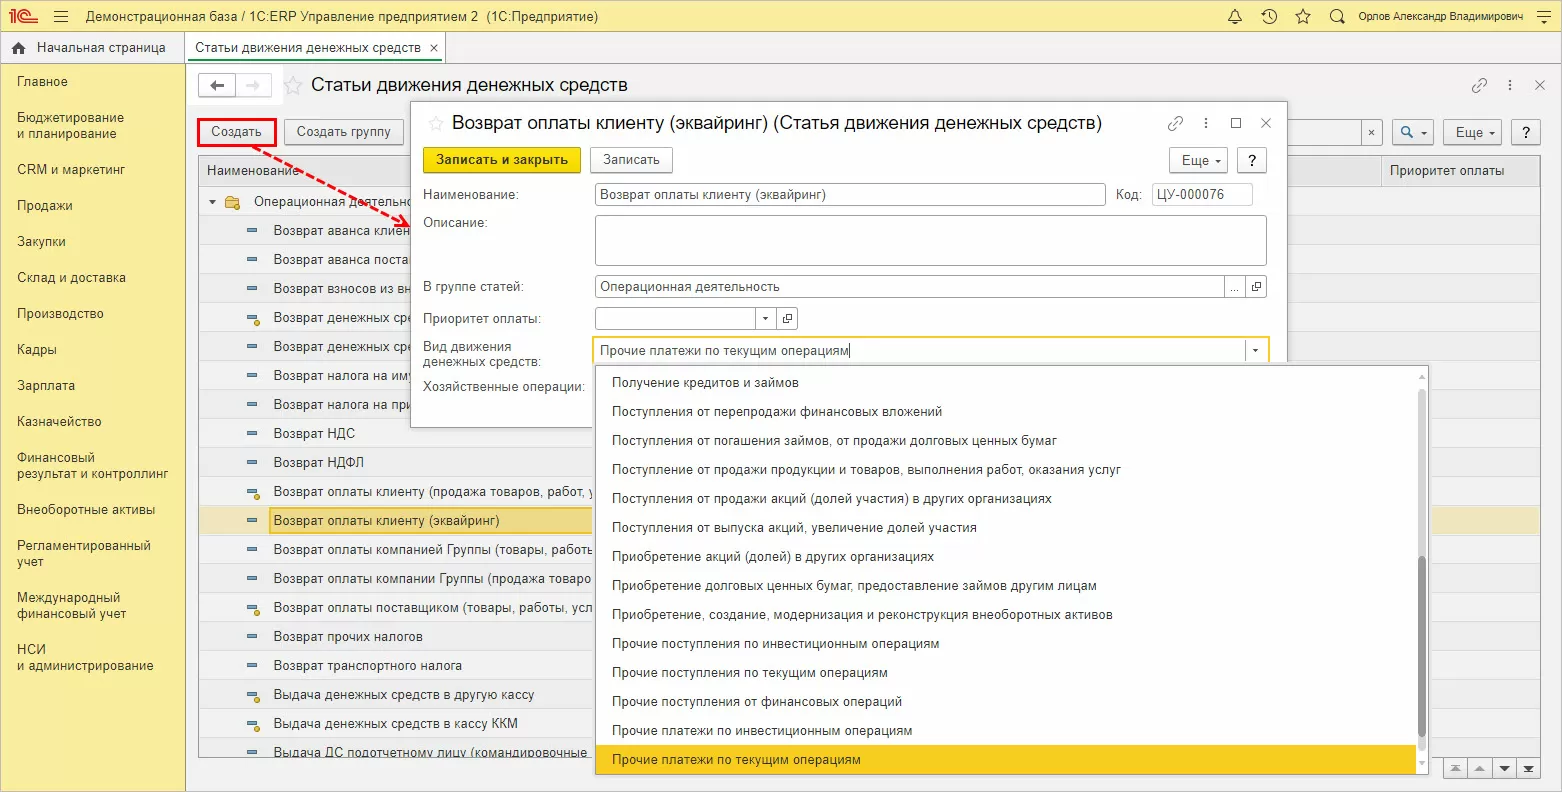Click the search magnifier in the title bar
This screenshot has height=792, width=1562.
click(1337, 17)
